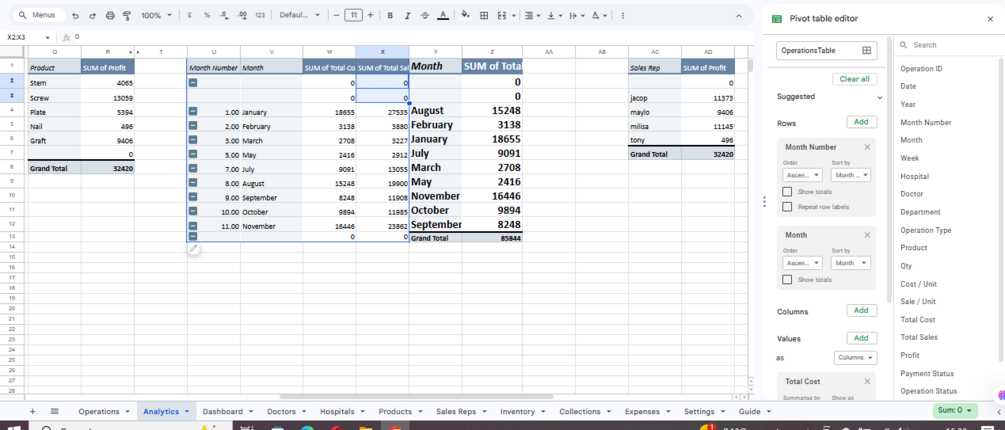Open the font family dropdown
This screenshot has height=430, width=1005.
tap(299, 15)
